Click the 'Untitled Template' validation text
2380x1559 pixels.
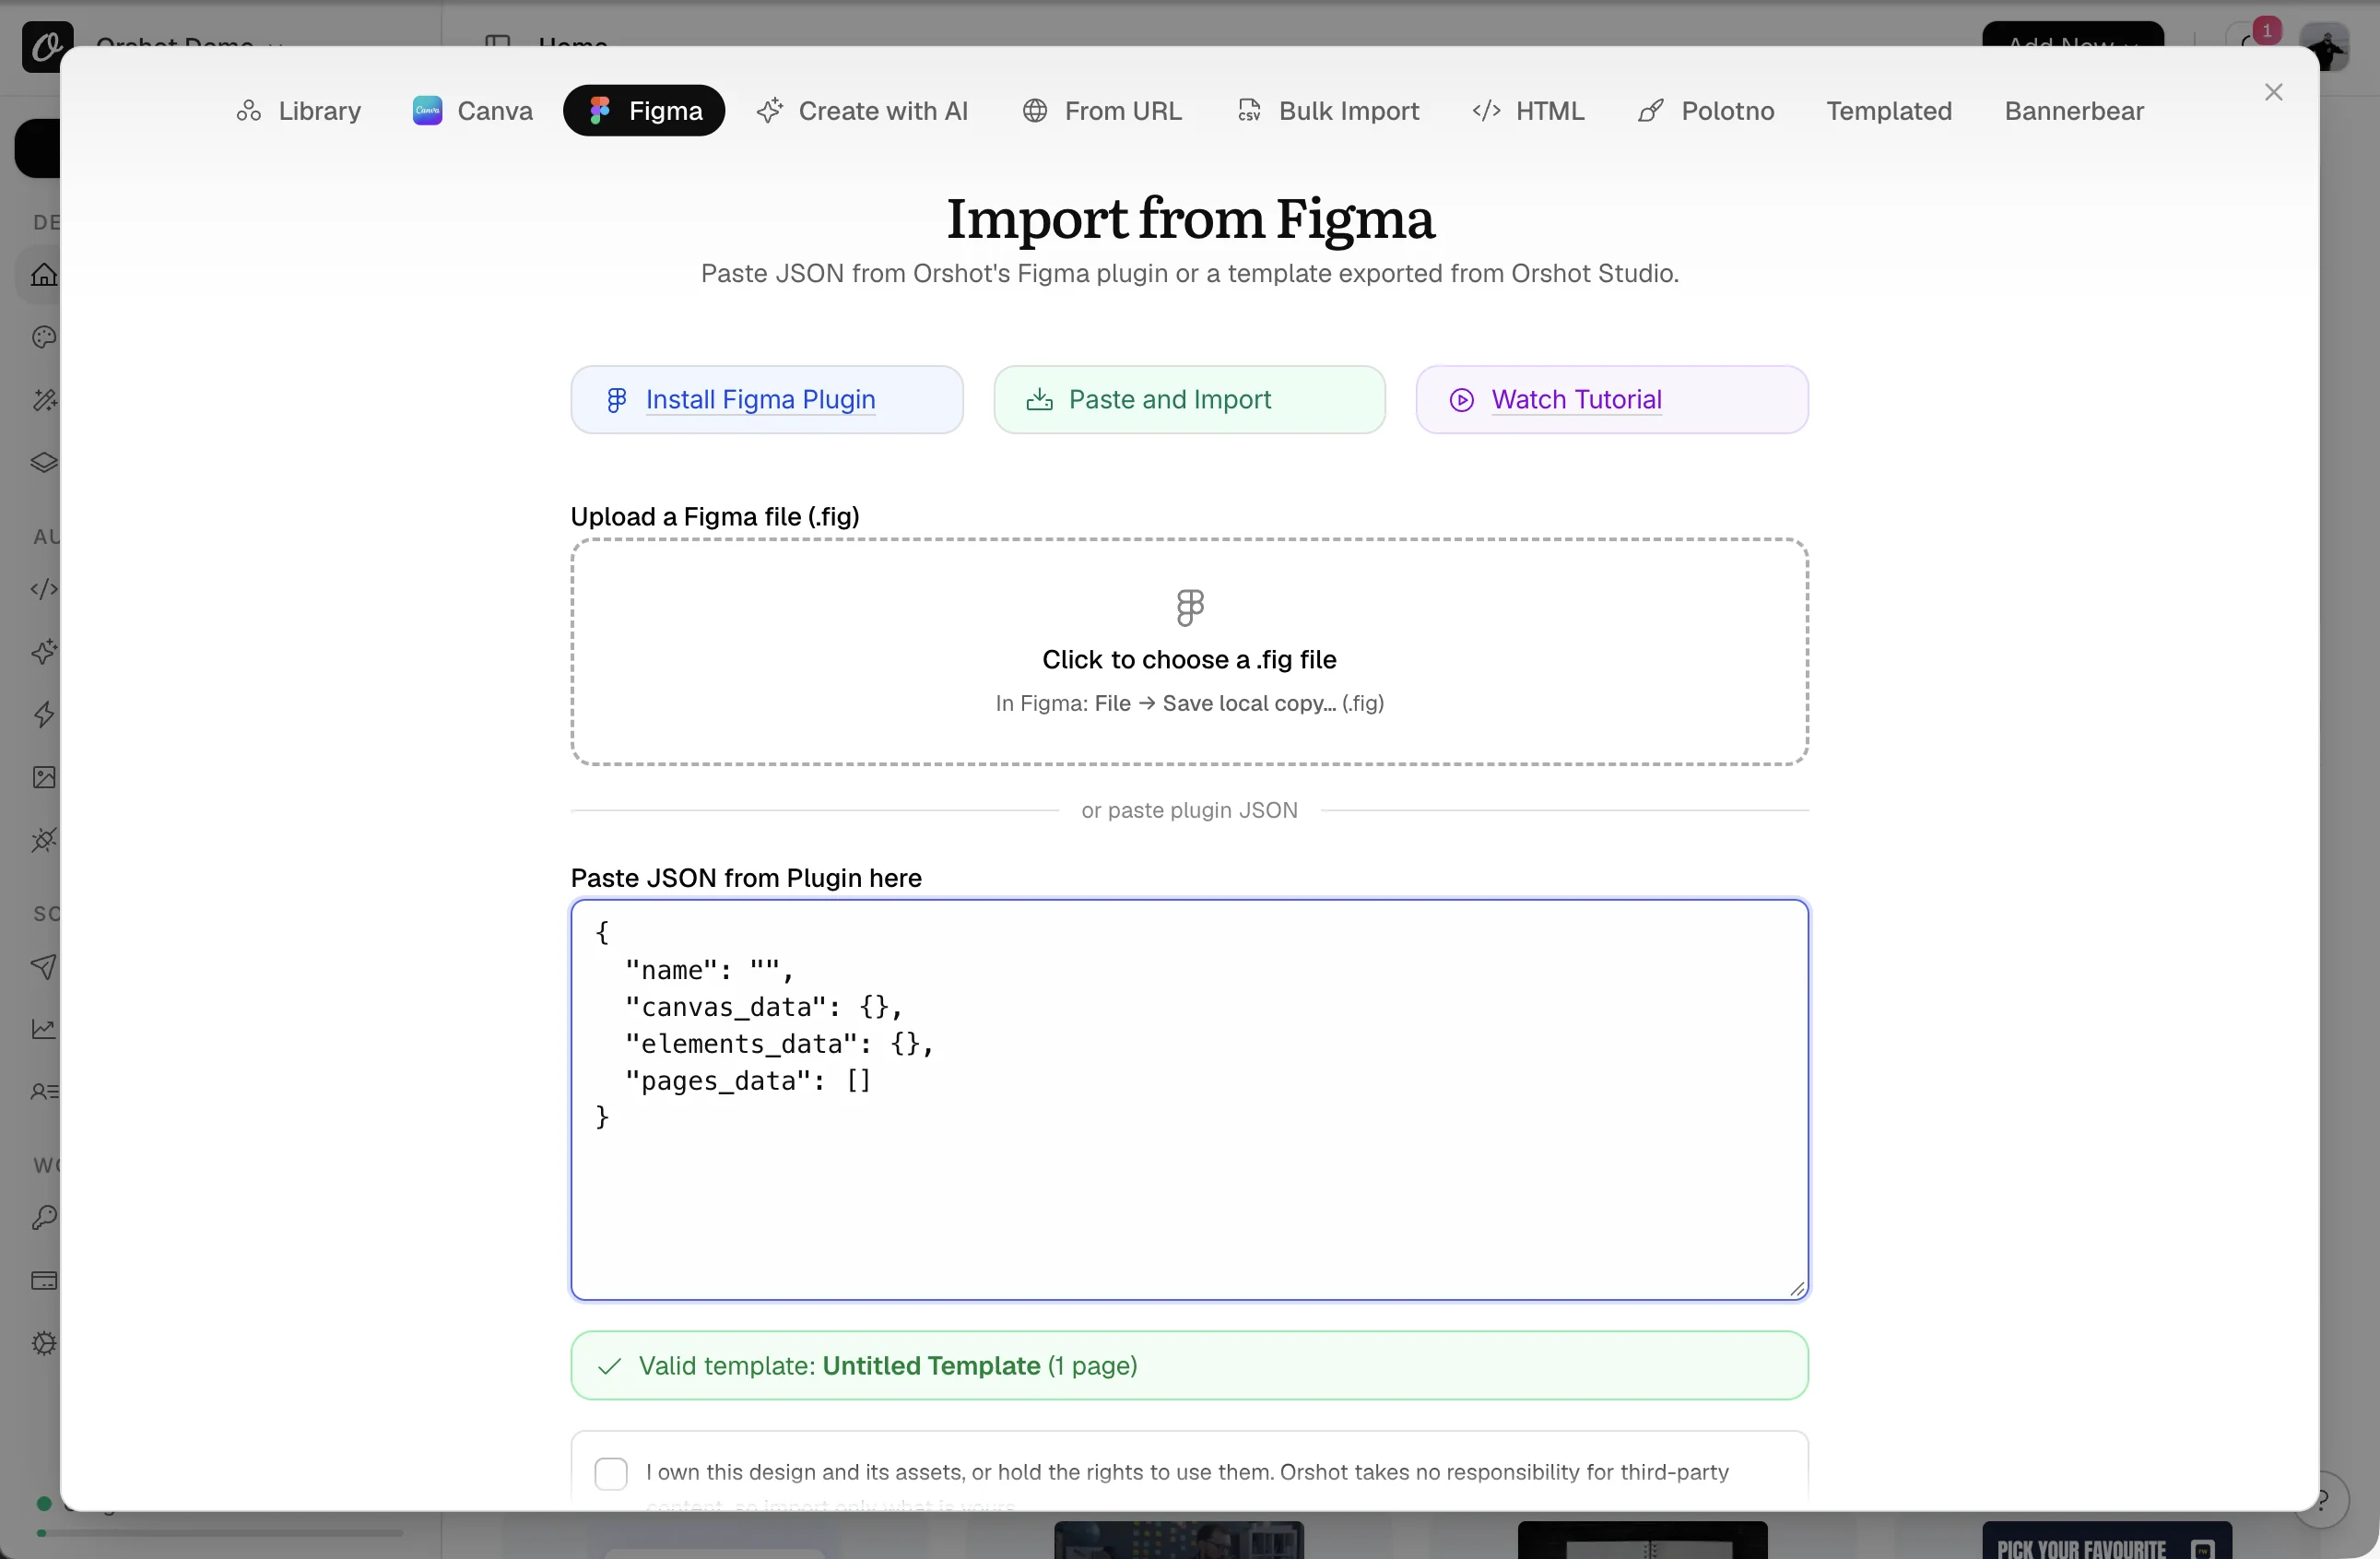click(x=931, y=1366)
